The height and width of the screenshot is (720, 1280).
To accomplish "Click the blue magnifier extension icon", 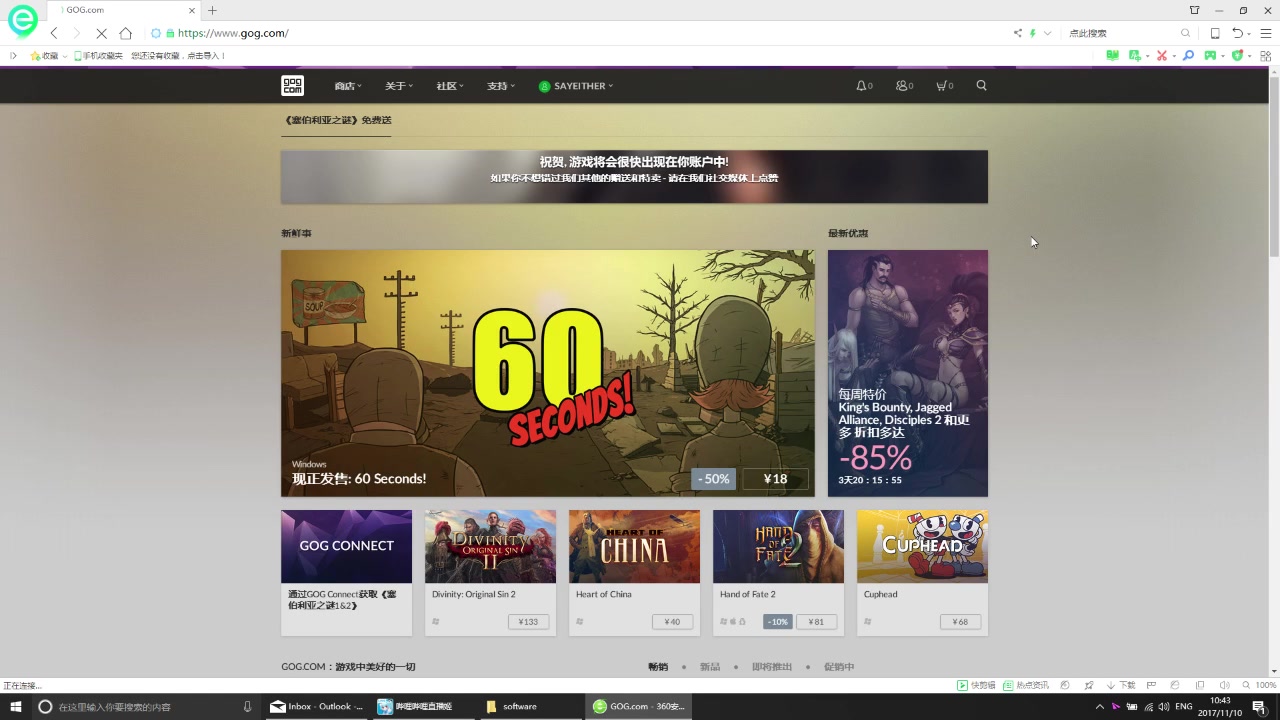I will [x=1188, y=56].
